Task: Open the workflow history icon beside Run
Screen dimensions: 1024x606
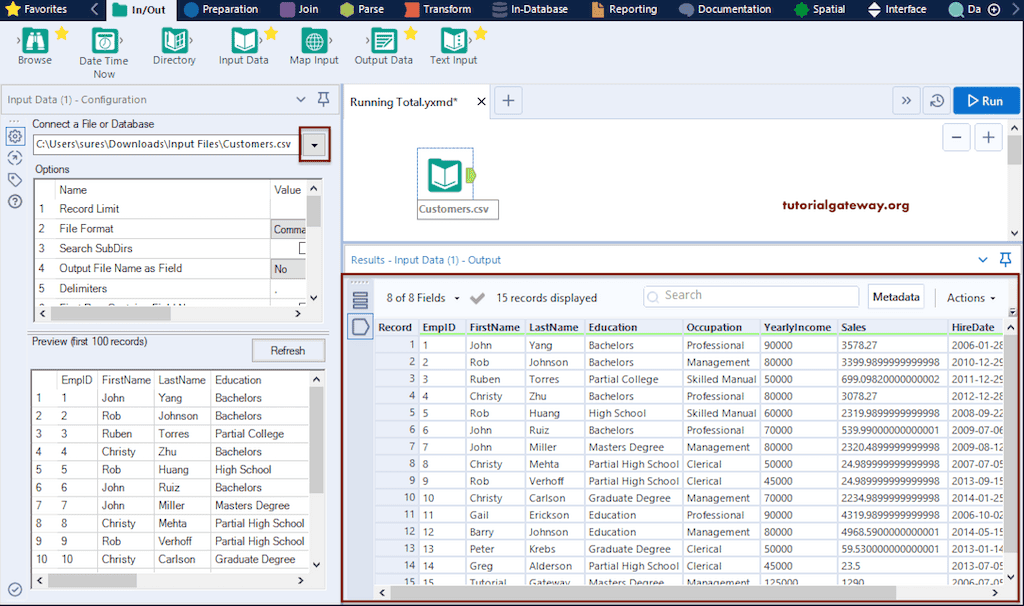Action: 938,100
